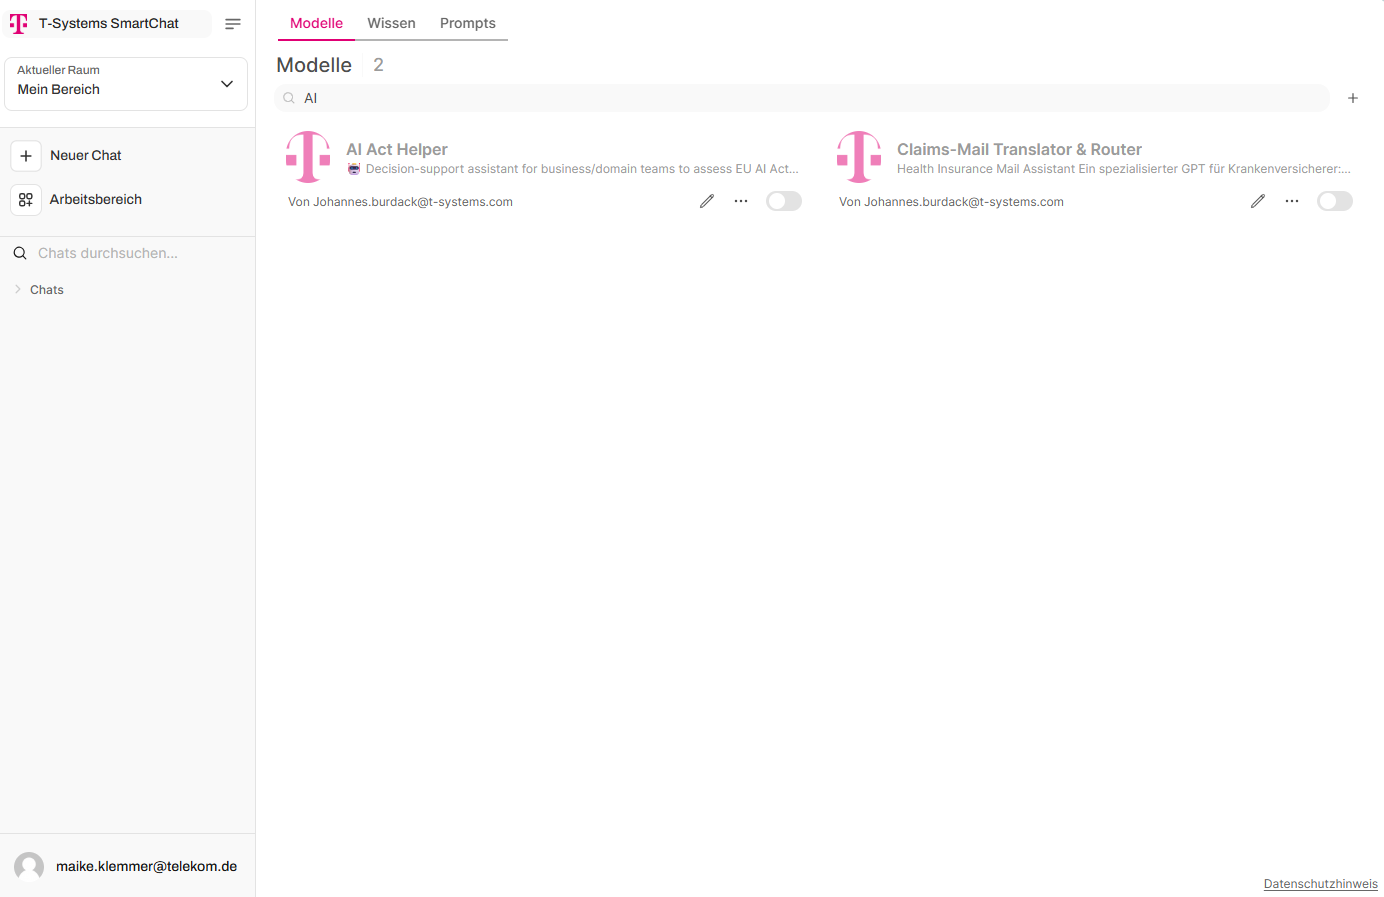
Task: Click the T-Systems SmartChat title
Action: coord(109,23)
